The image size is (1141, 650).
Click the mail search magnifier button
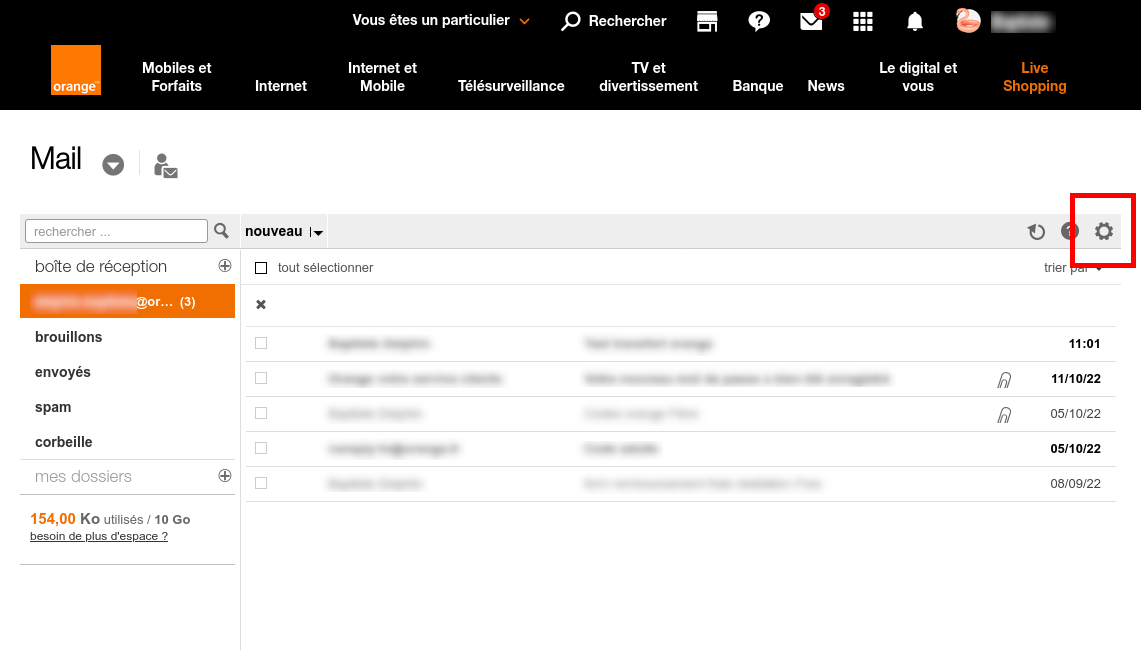pos(221,231)
